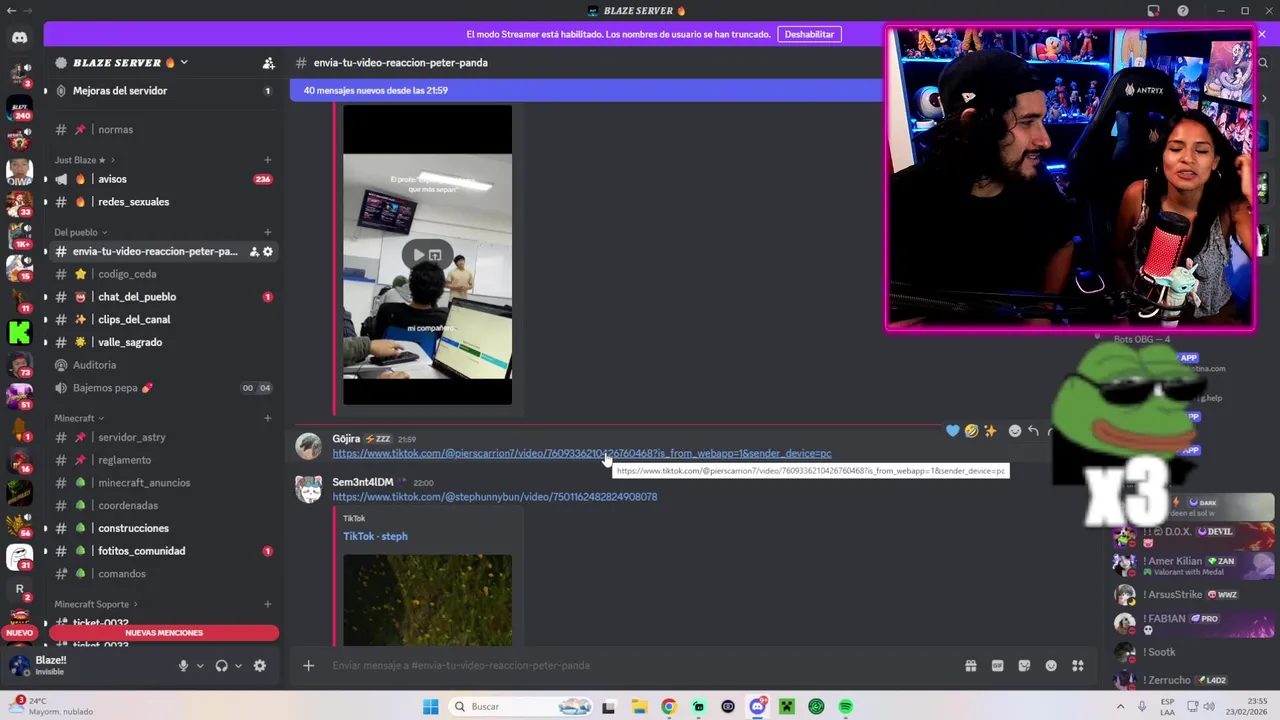1280x720 pixels.
Task: Open the emoji picker in message bar
Action: pos(1051,666)
